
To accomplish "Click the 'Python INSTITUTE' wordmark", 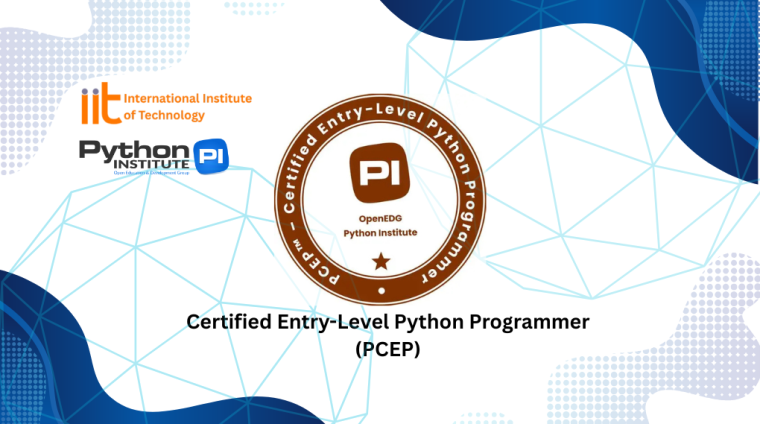I will pos(134,155).
